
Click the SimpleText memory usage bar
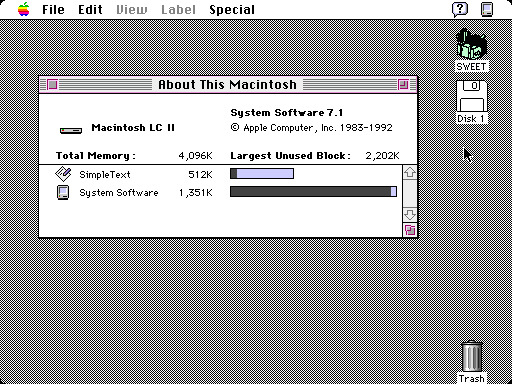point(262,173)
